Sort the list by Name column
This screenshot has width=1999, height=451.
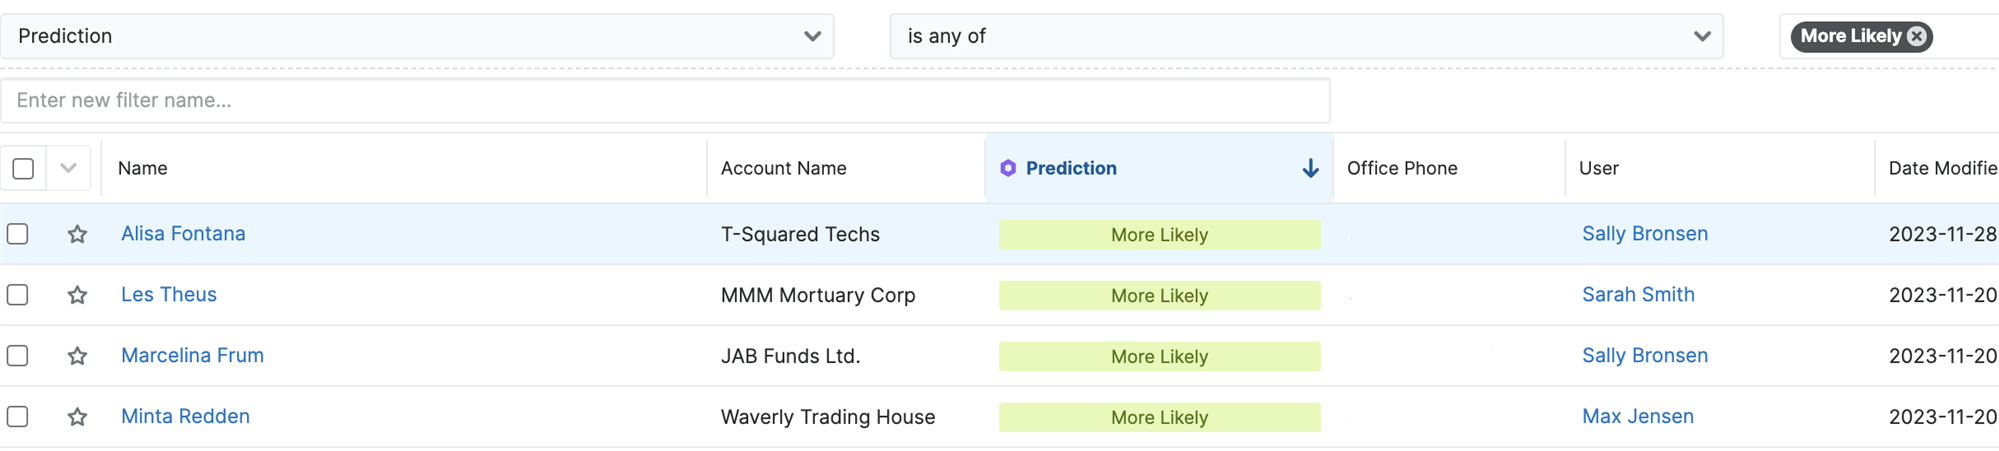click(143, 168)
